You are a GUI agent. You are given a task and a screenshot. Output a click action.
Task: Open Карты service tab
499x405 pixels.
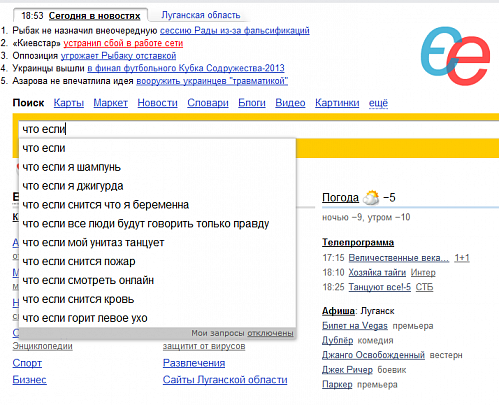(69, 103)
